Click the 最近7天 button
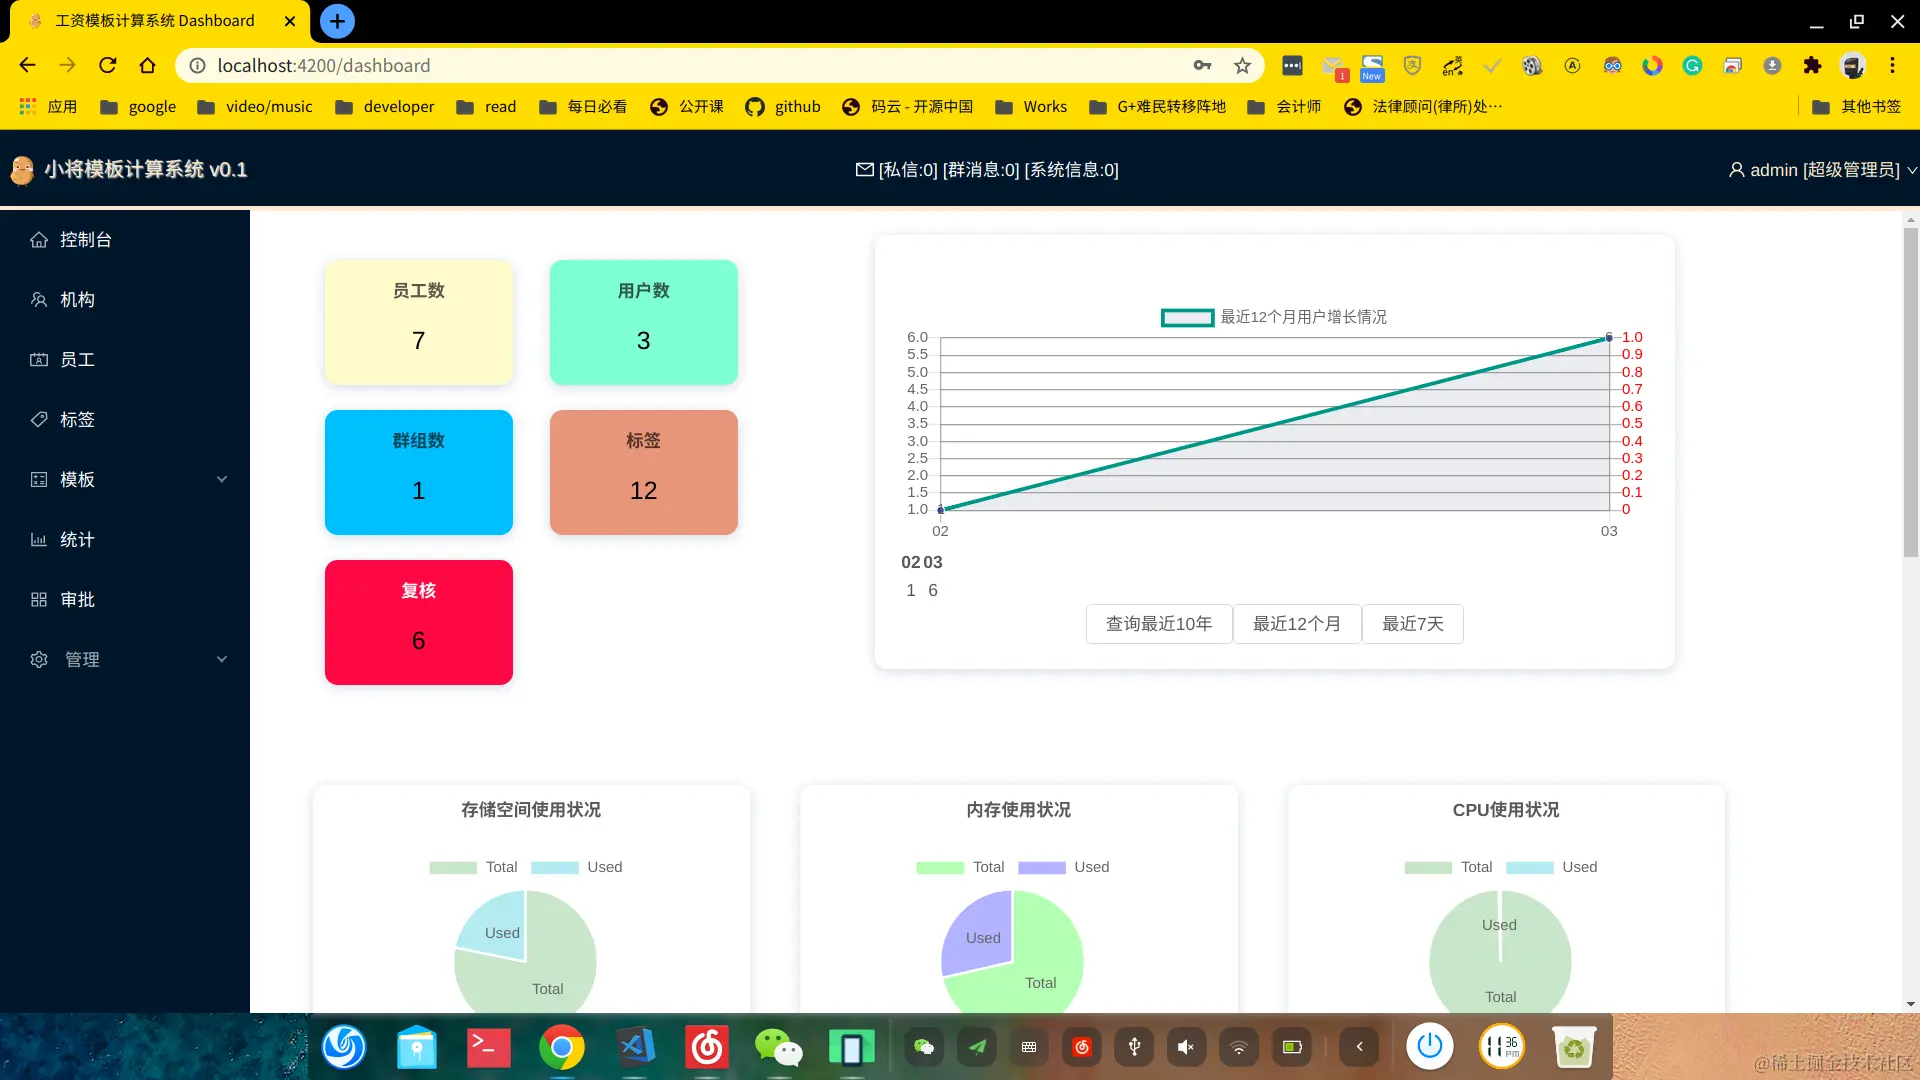 click(1412, 624)
